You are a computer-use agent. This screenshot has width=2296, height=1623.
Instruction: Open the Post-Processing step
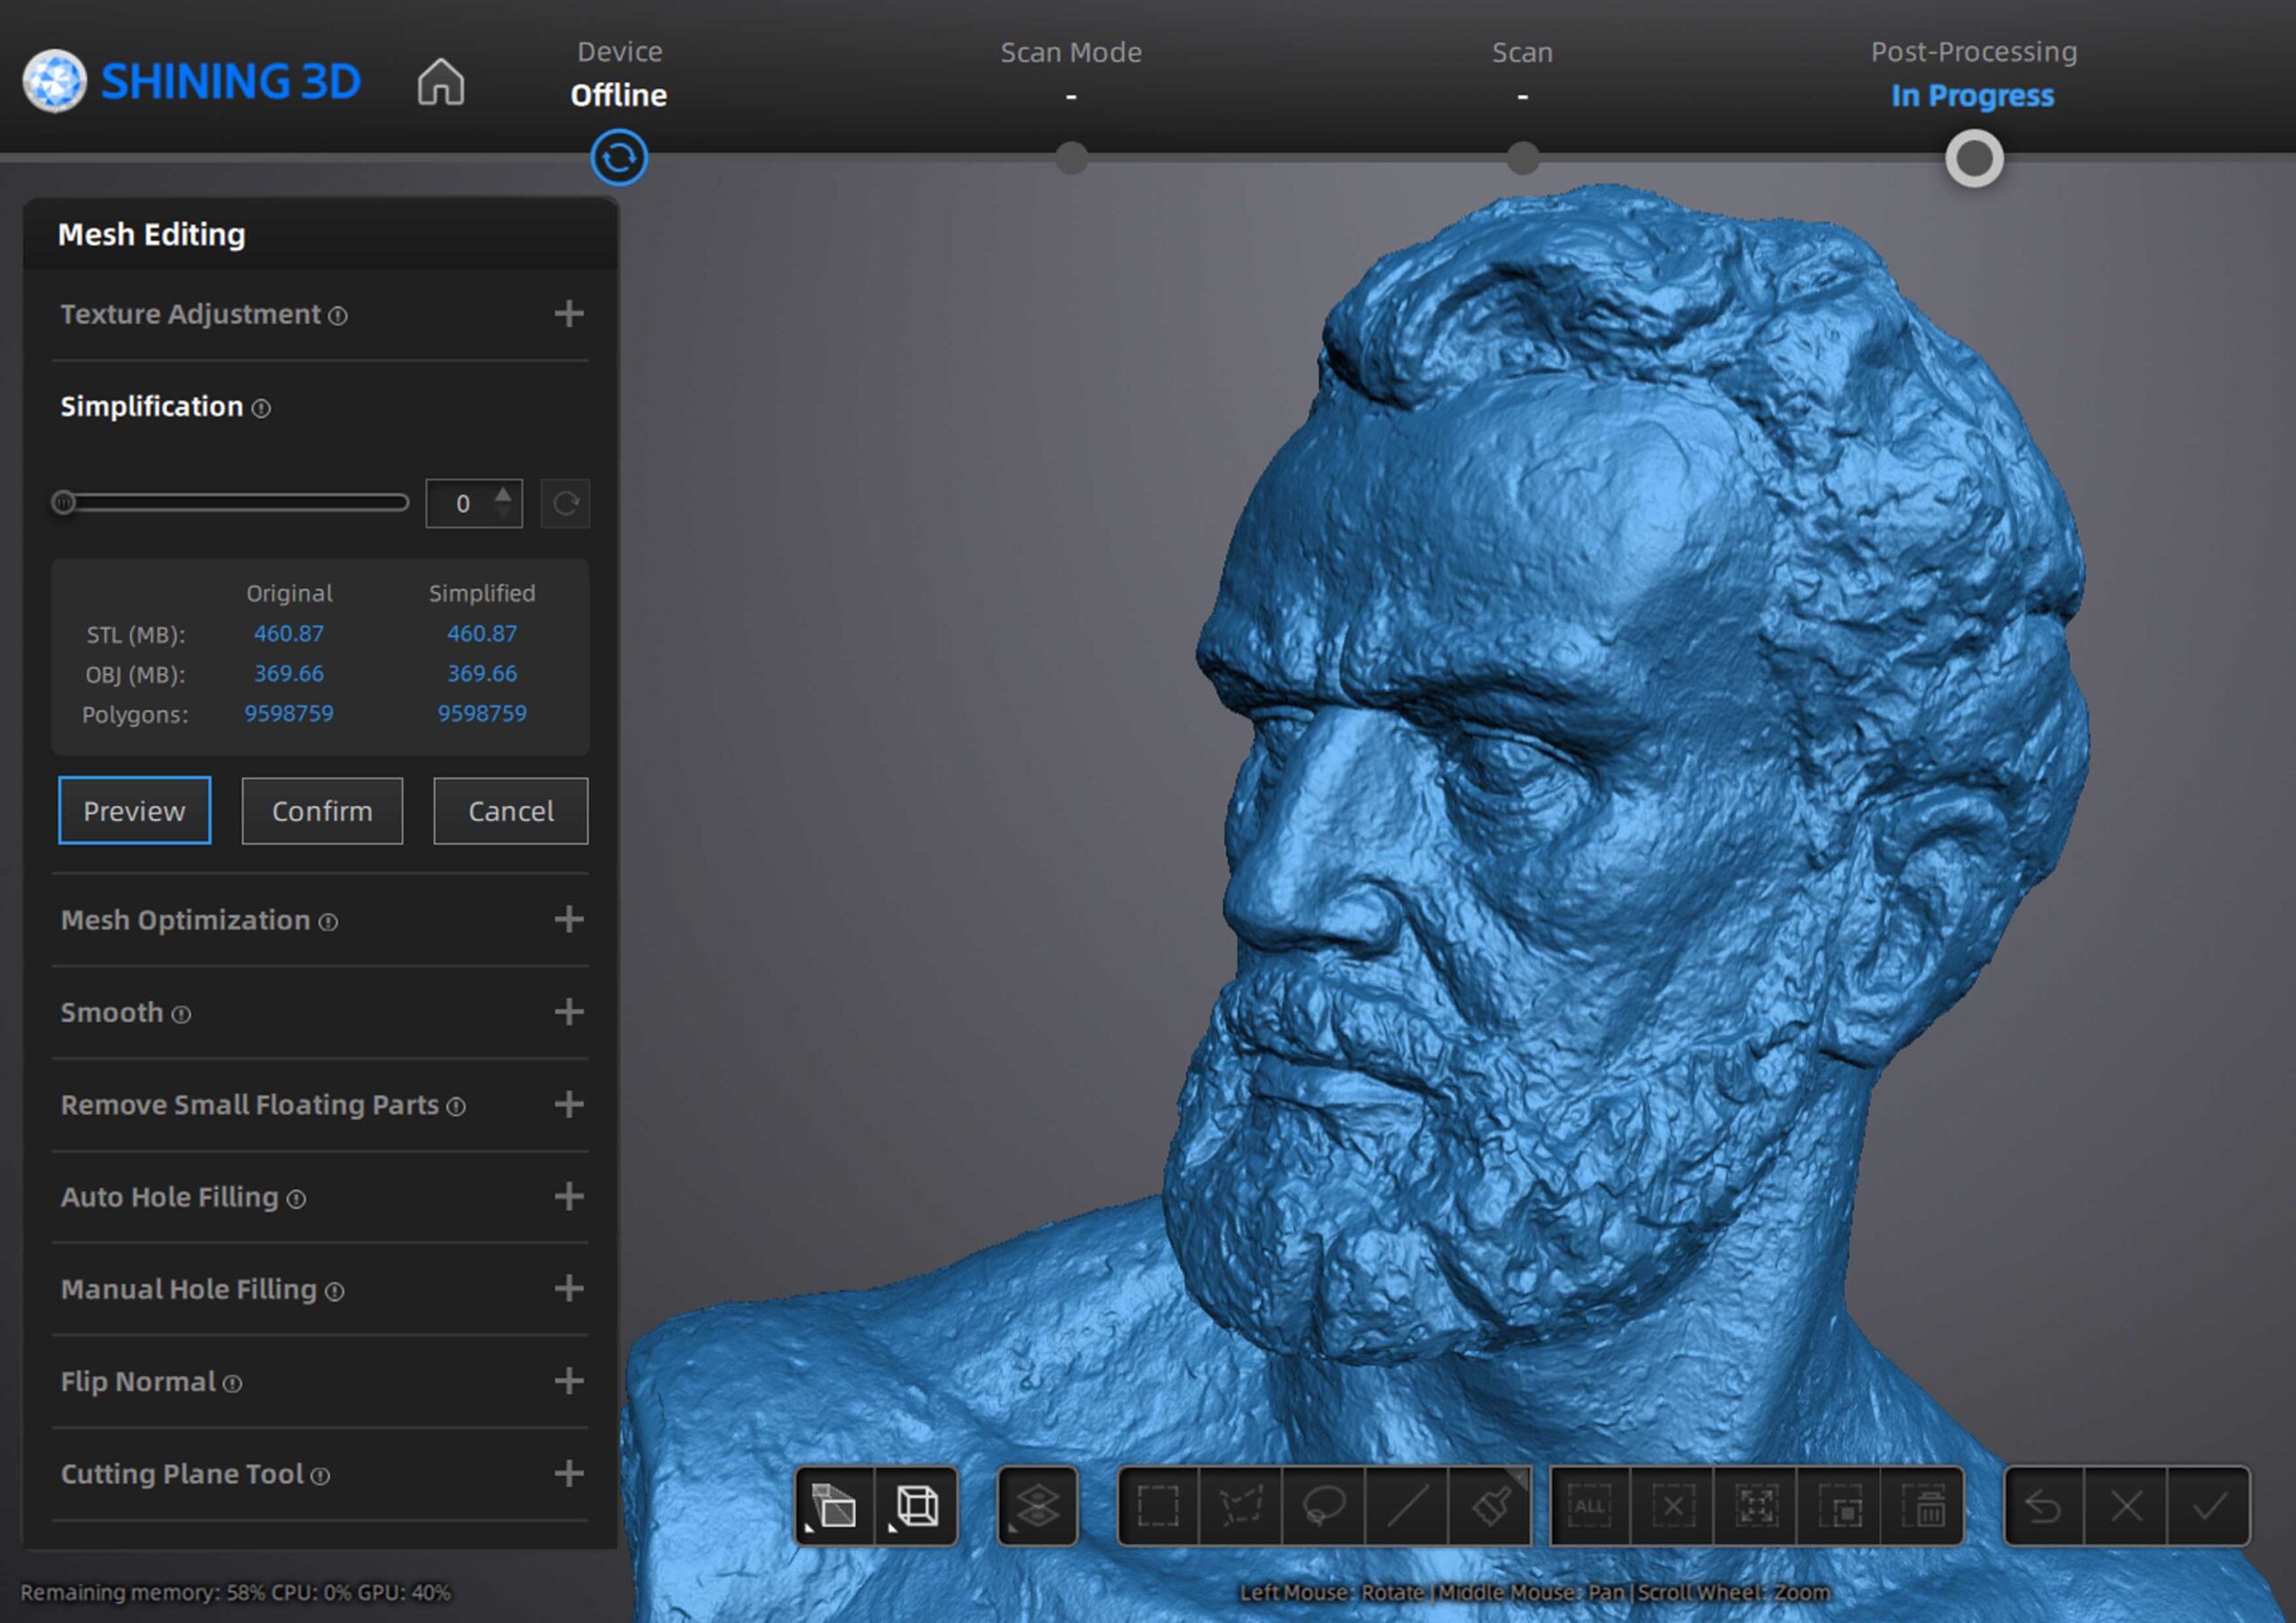coord(1973,158)
